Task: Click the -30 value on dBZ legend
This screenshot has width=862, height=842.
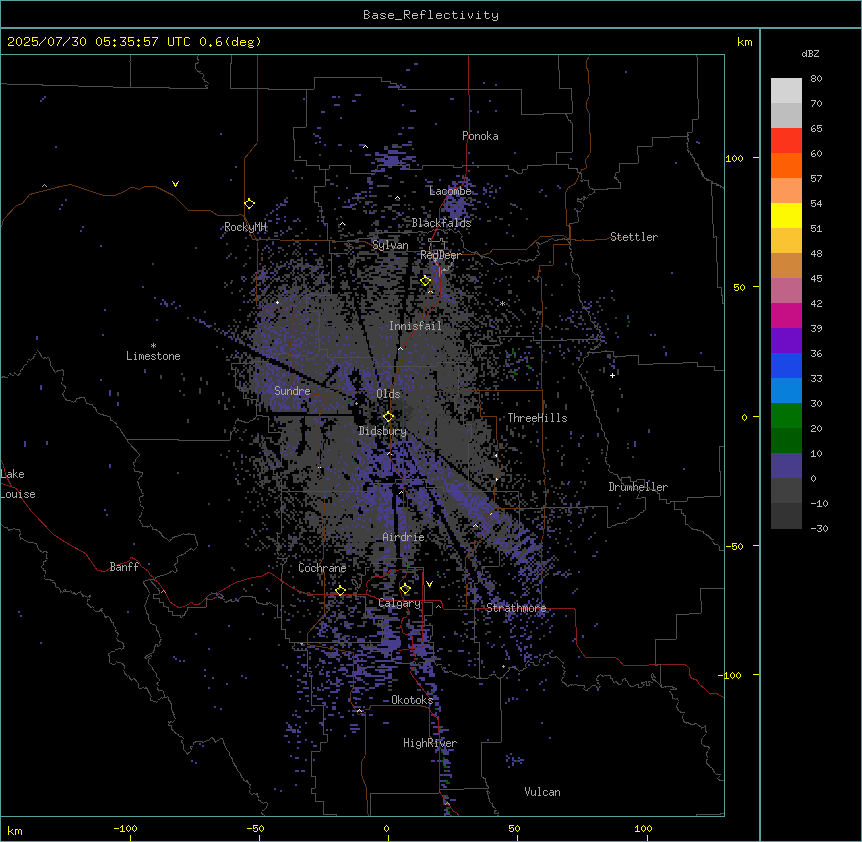Action: [819, 529]
